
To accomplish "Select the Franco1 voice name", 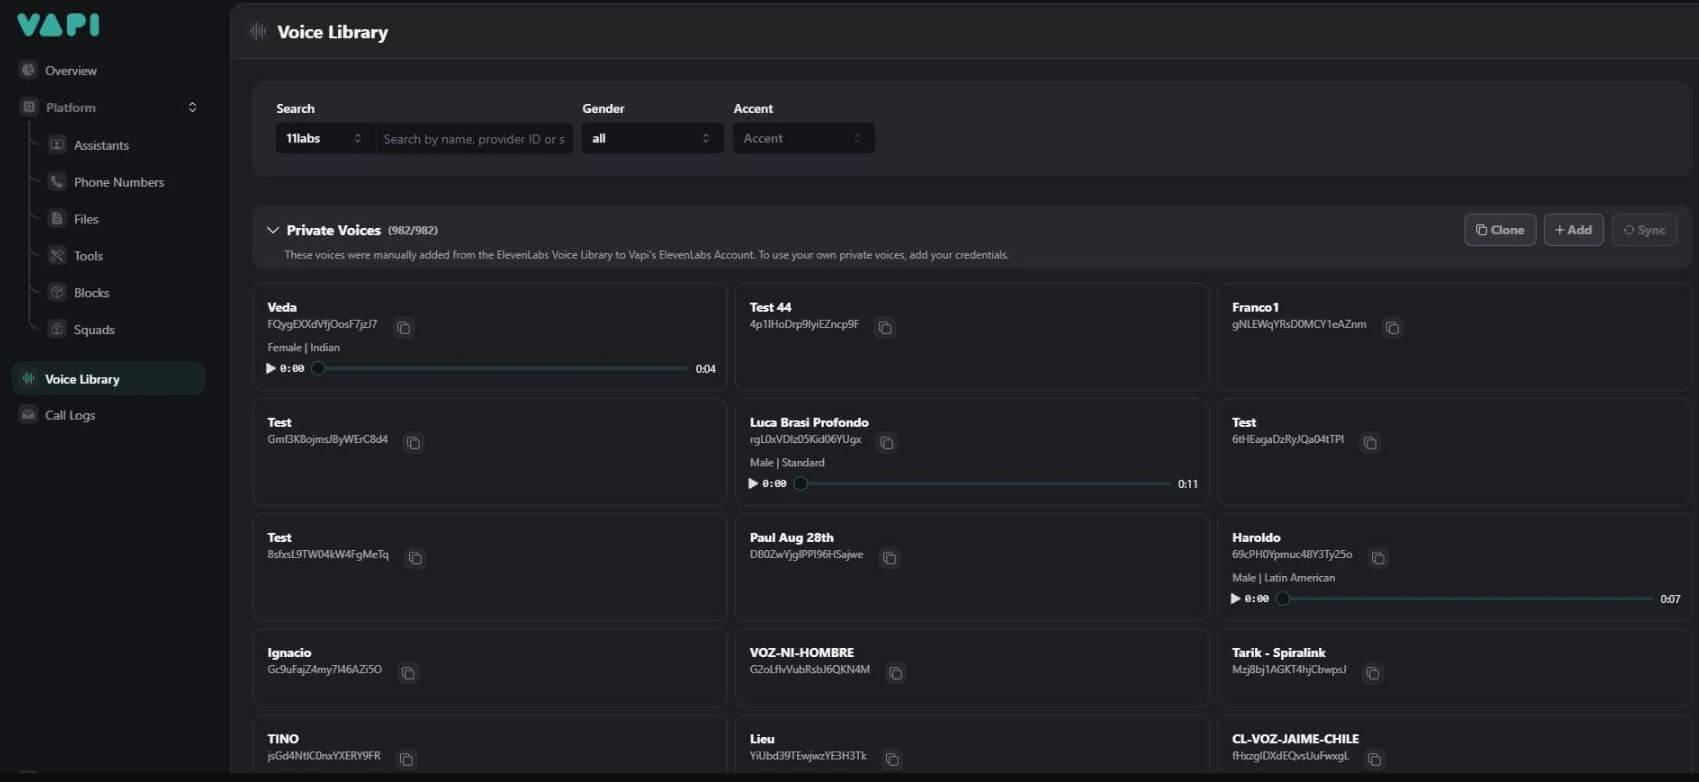I will [1255, 307].
